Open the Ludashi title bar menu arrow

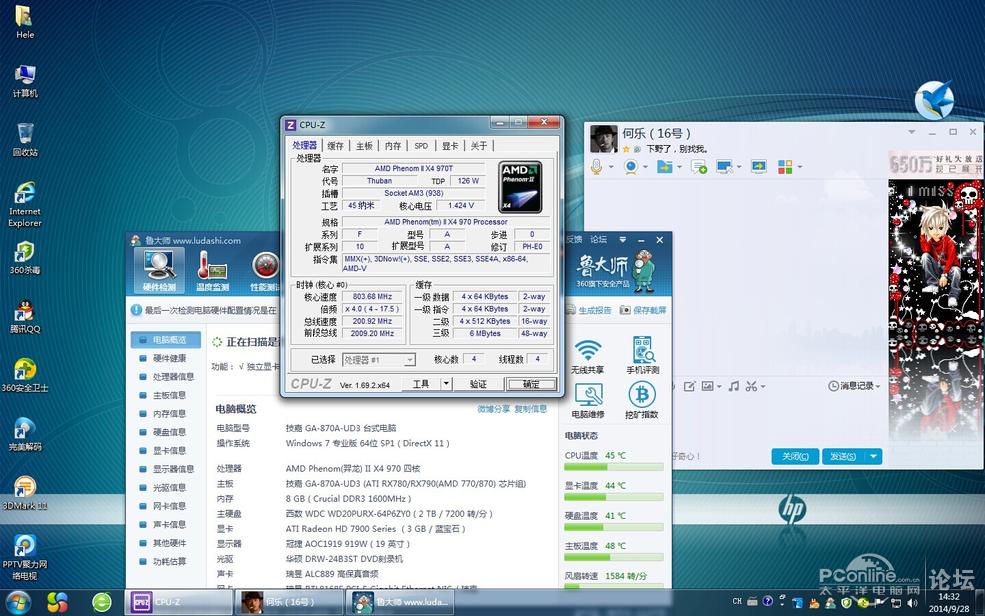[623, 239]
